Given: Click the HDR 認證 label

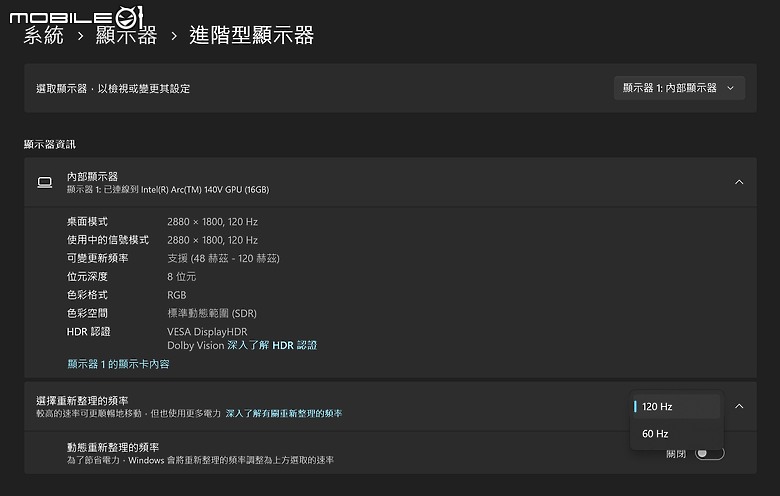Looking at the screenshot, I should (x=89, y=331).
